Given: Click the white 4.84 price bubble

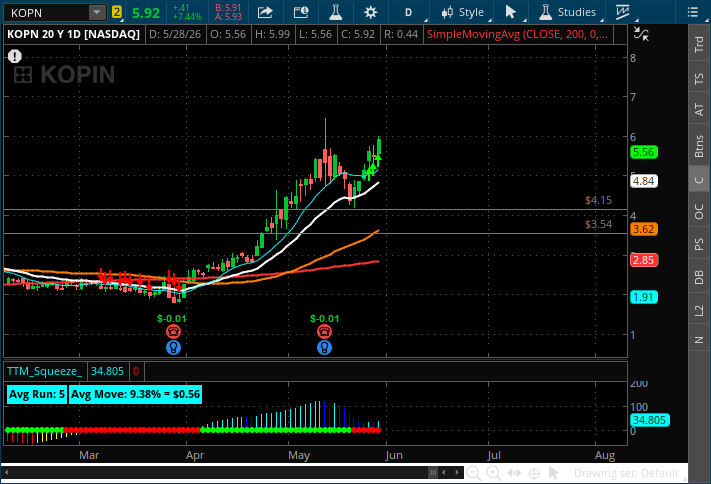Looking at the screenshot, I should (x=643, y=181).
